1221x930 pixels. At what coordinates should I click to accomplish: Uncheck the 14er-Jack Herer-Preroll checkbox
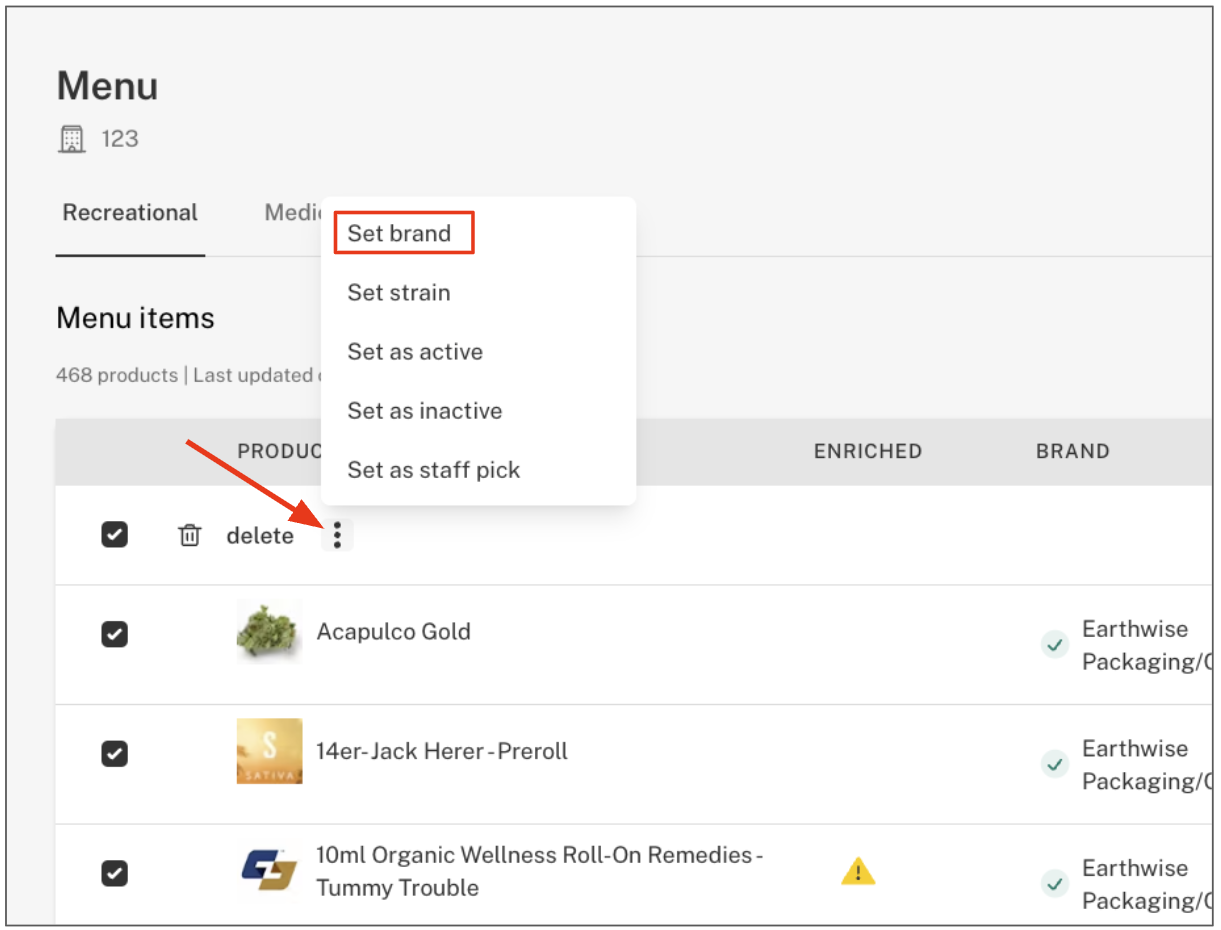115,753
